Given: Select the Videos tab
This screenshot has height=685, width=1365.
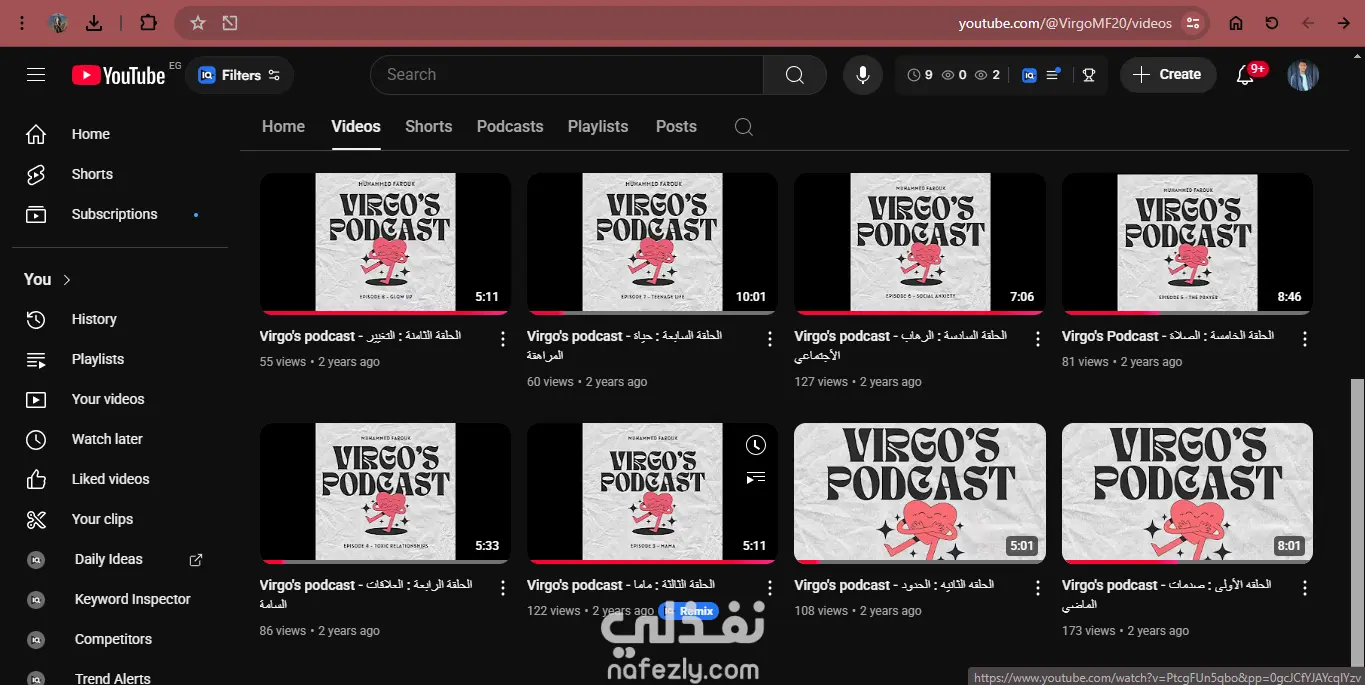Looking at the screenshot, I should (356, 127).
